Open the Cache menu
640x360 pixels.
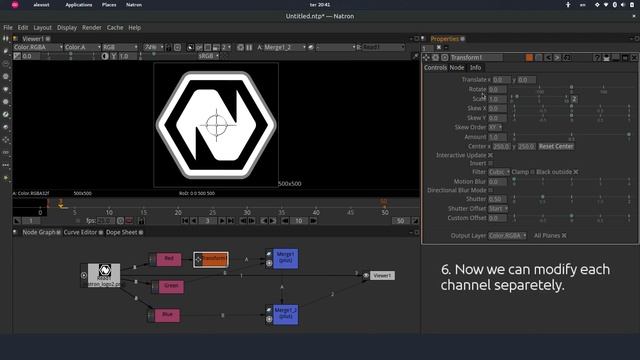tap(115, 27)
